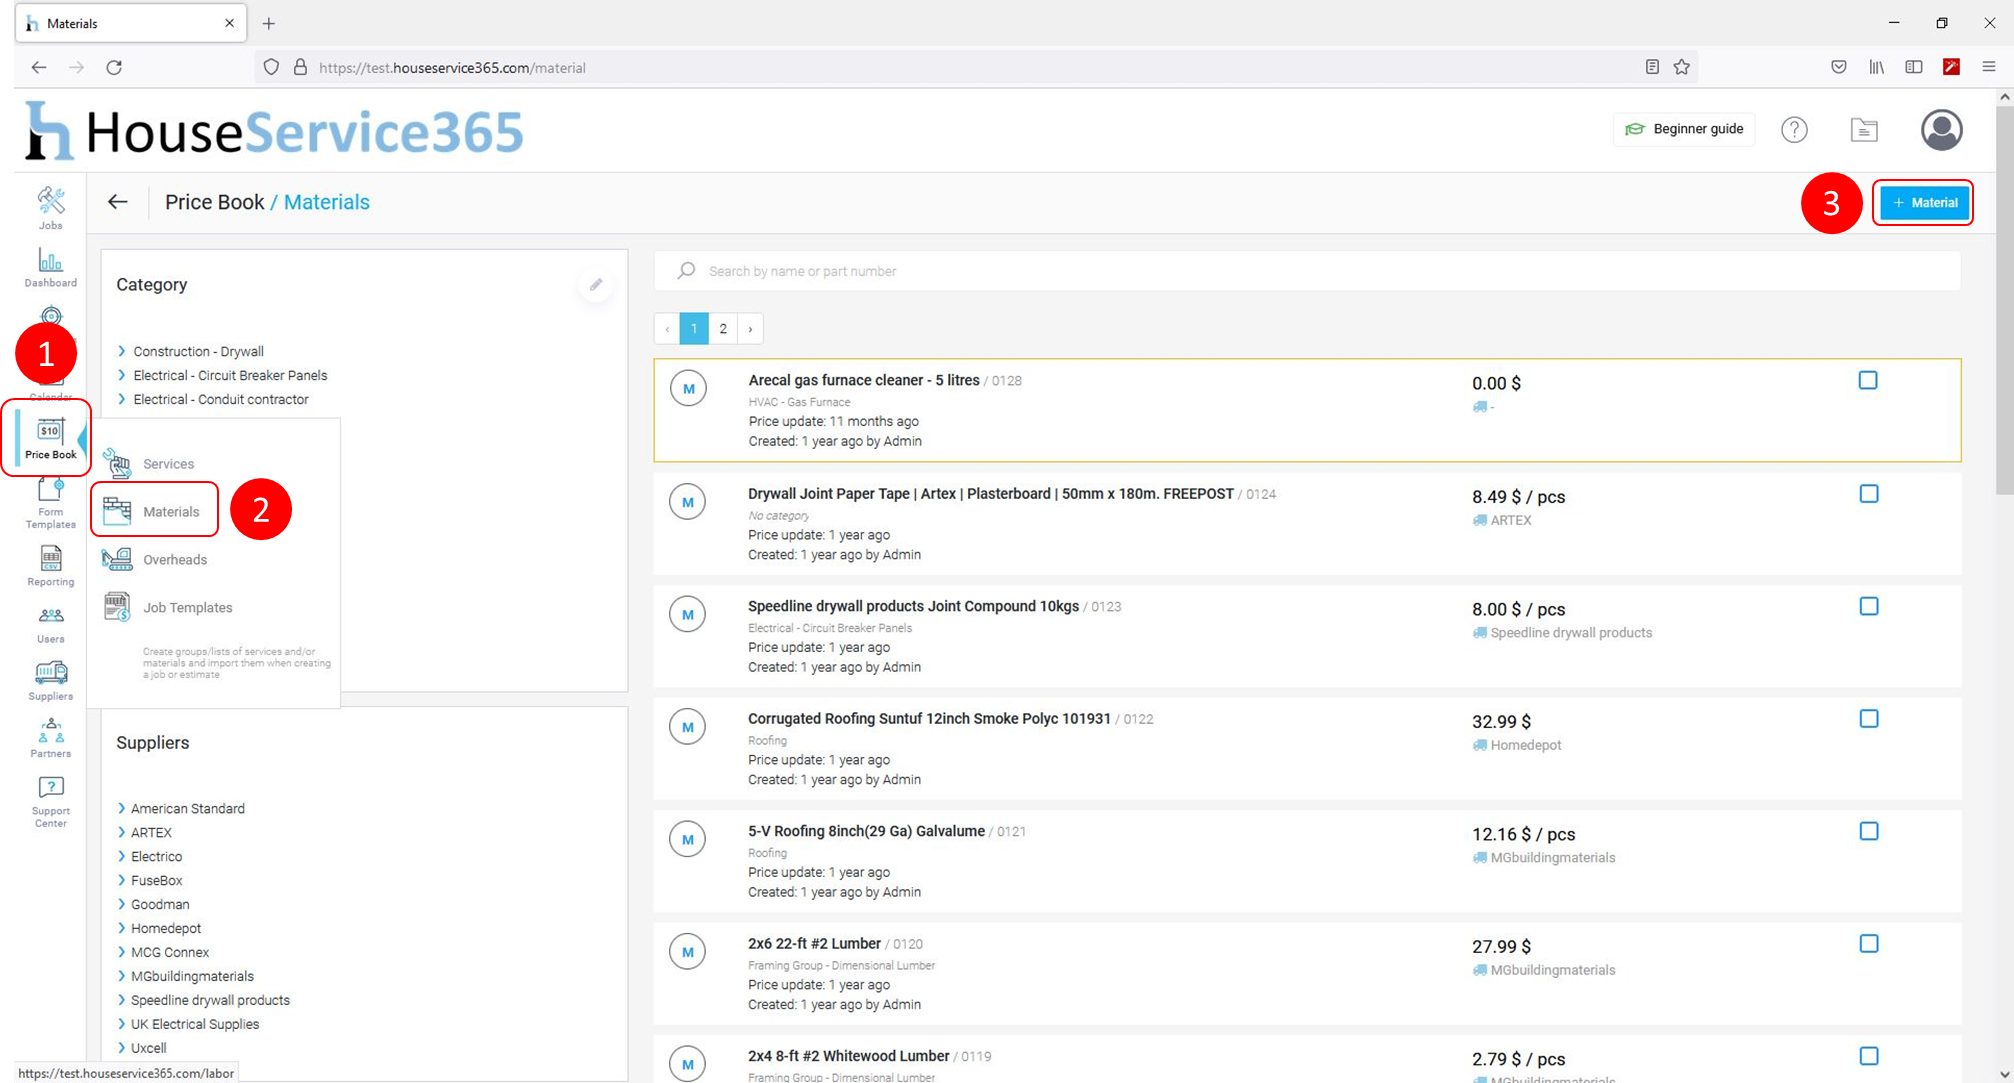The image size is (2014, 1083).
Task: Check the Speedline Joint Compound 10kgs checkbox
Action: point(1869,606)
